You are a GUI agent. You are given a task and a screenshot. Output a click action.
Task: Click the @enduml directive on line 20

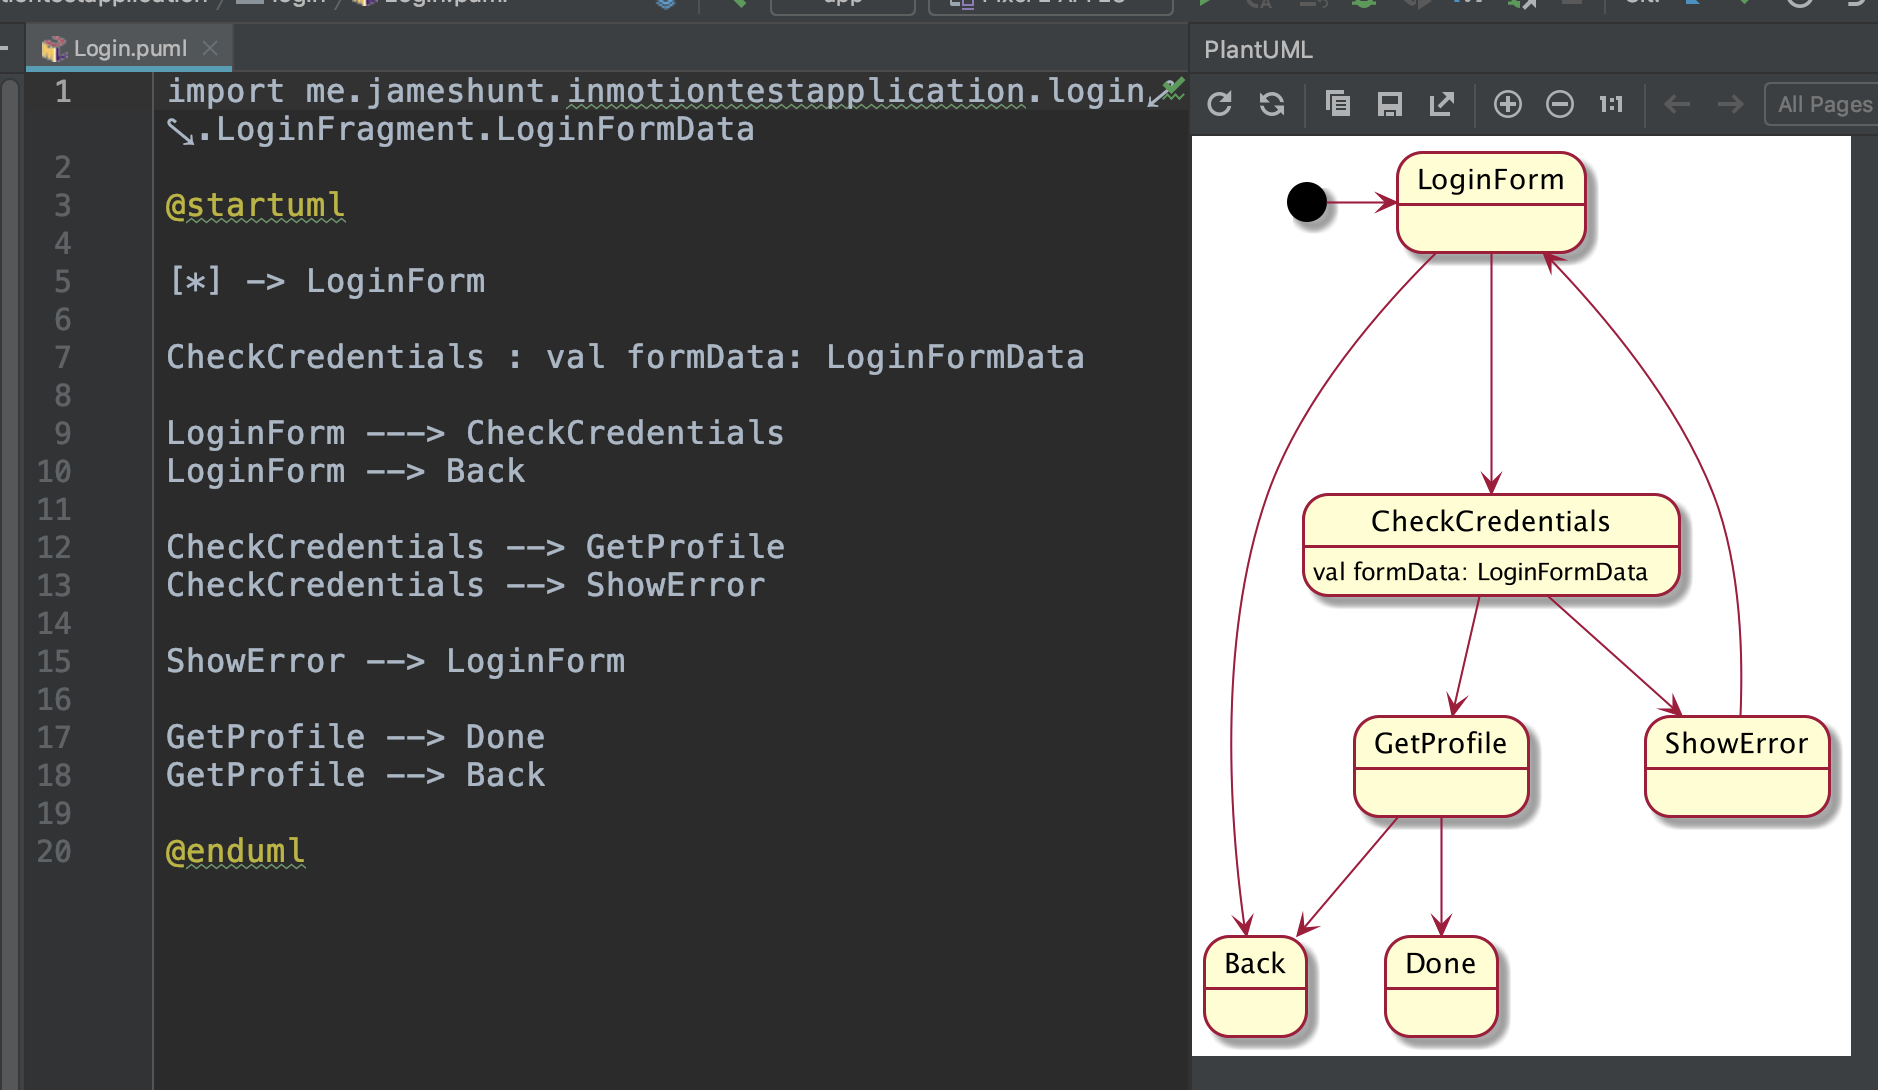click(x=236, y=851)
